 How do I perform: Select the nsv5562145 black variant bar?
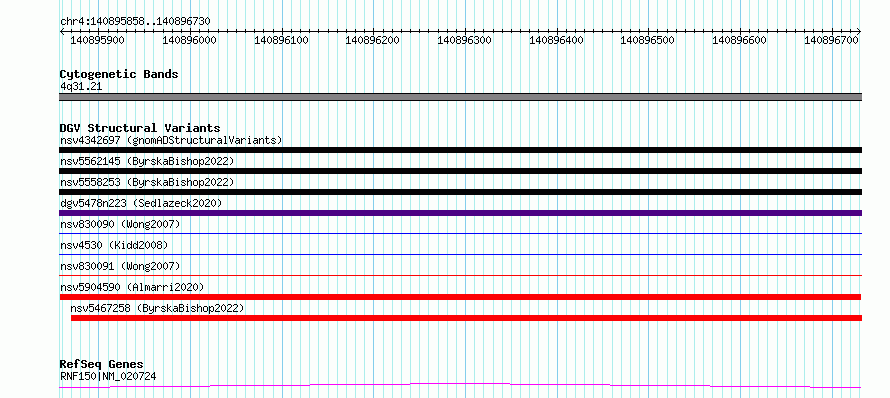pyautogui.click(x=460, y=171)
